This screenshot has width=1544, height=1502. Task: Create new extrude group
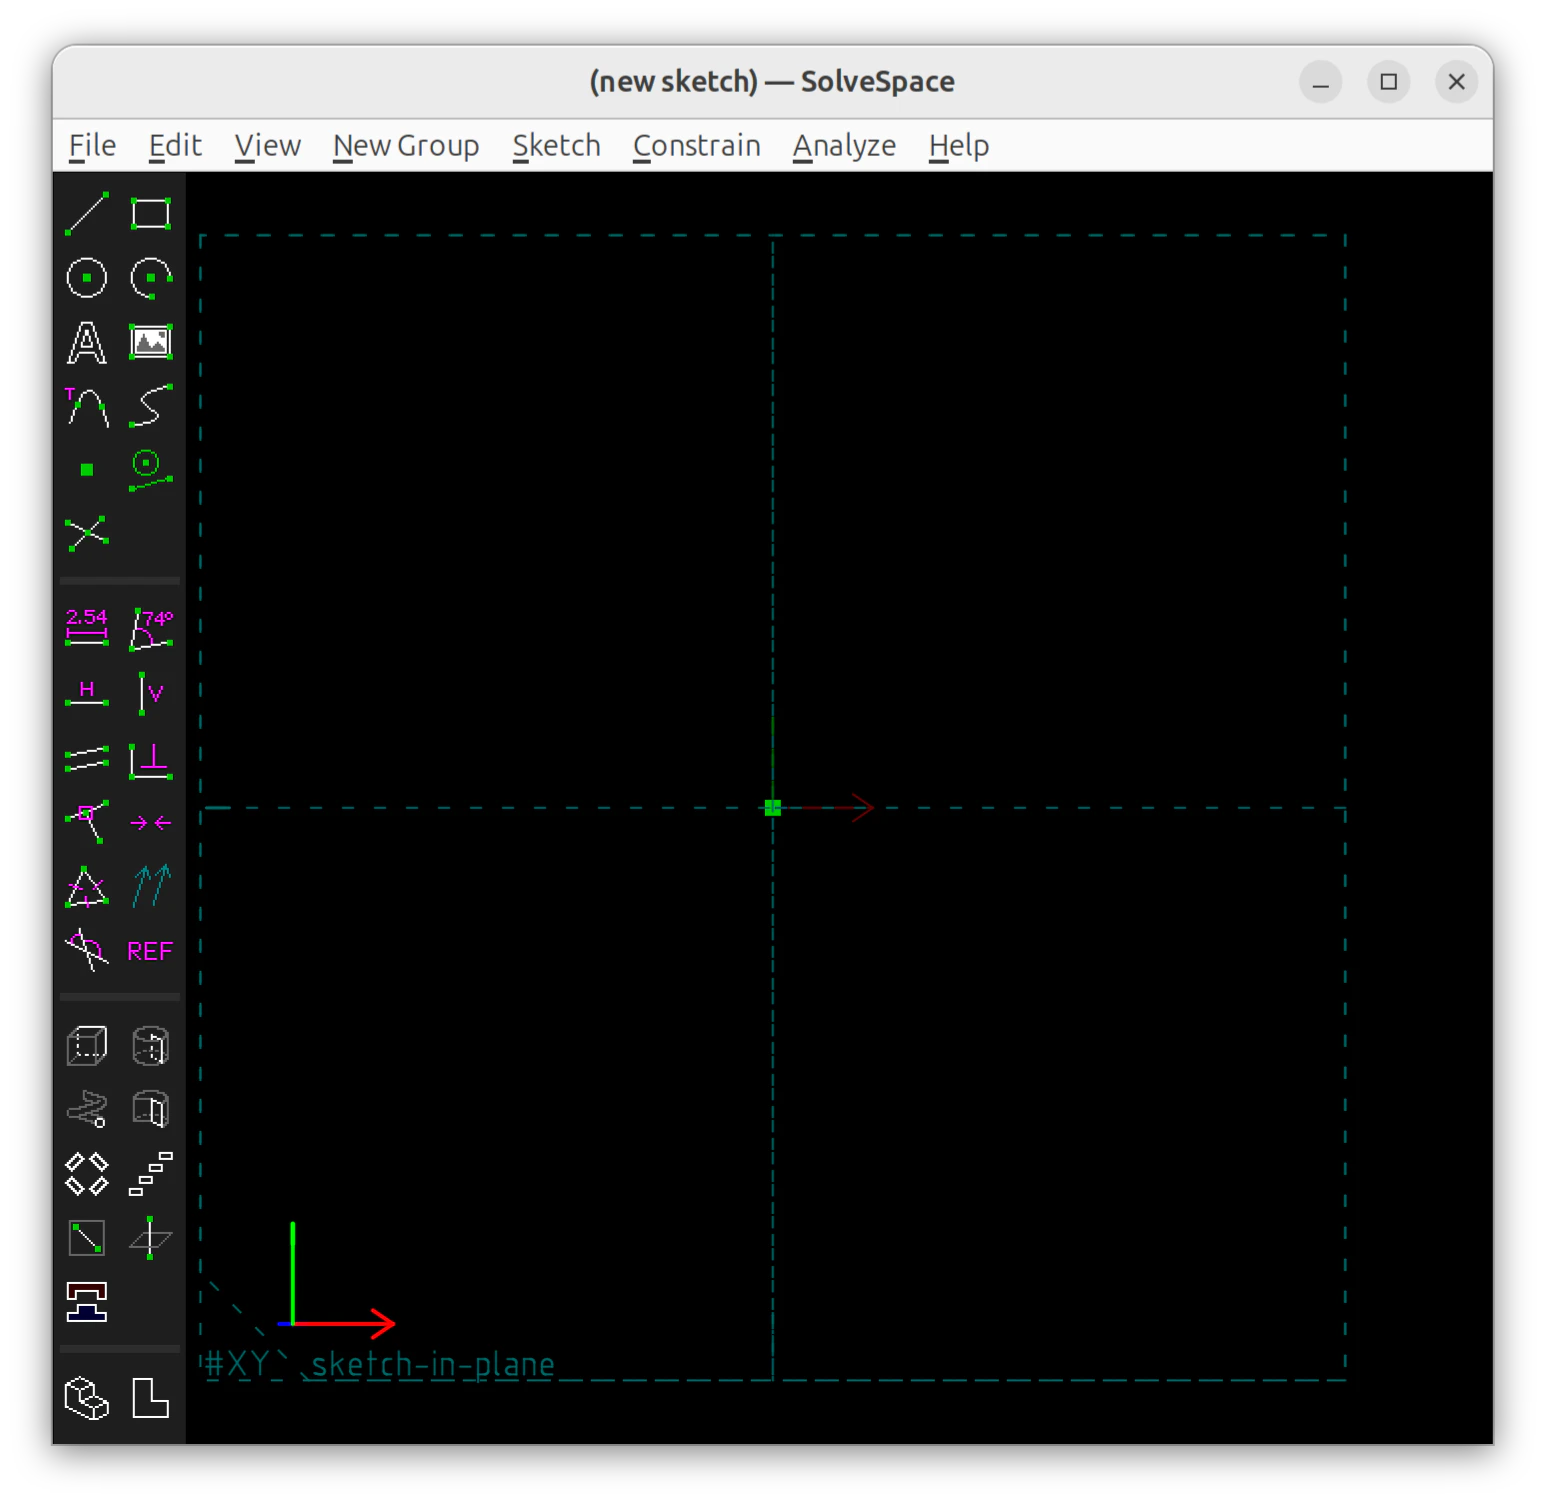coord(87,1046)
